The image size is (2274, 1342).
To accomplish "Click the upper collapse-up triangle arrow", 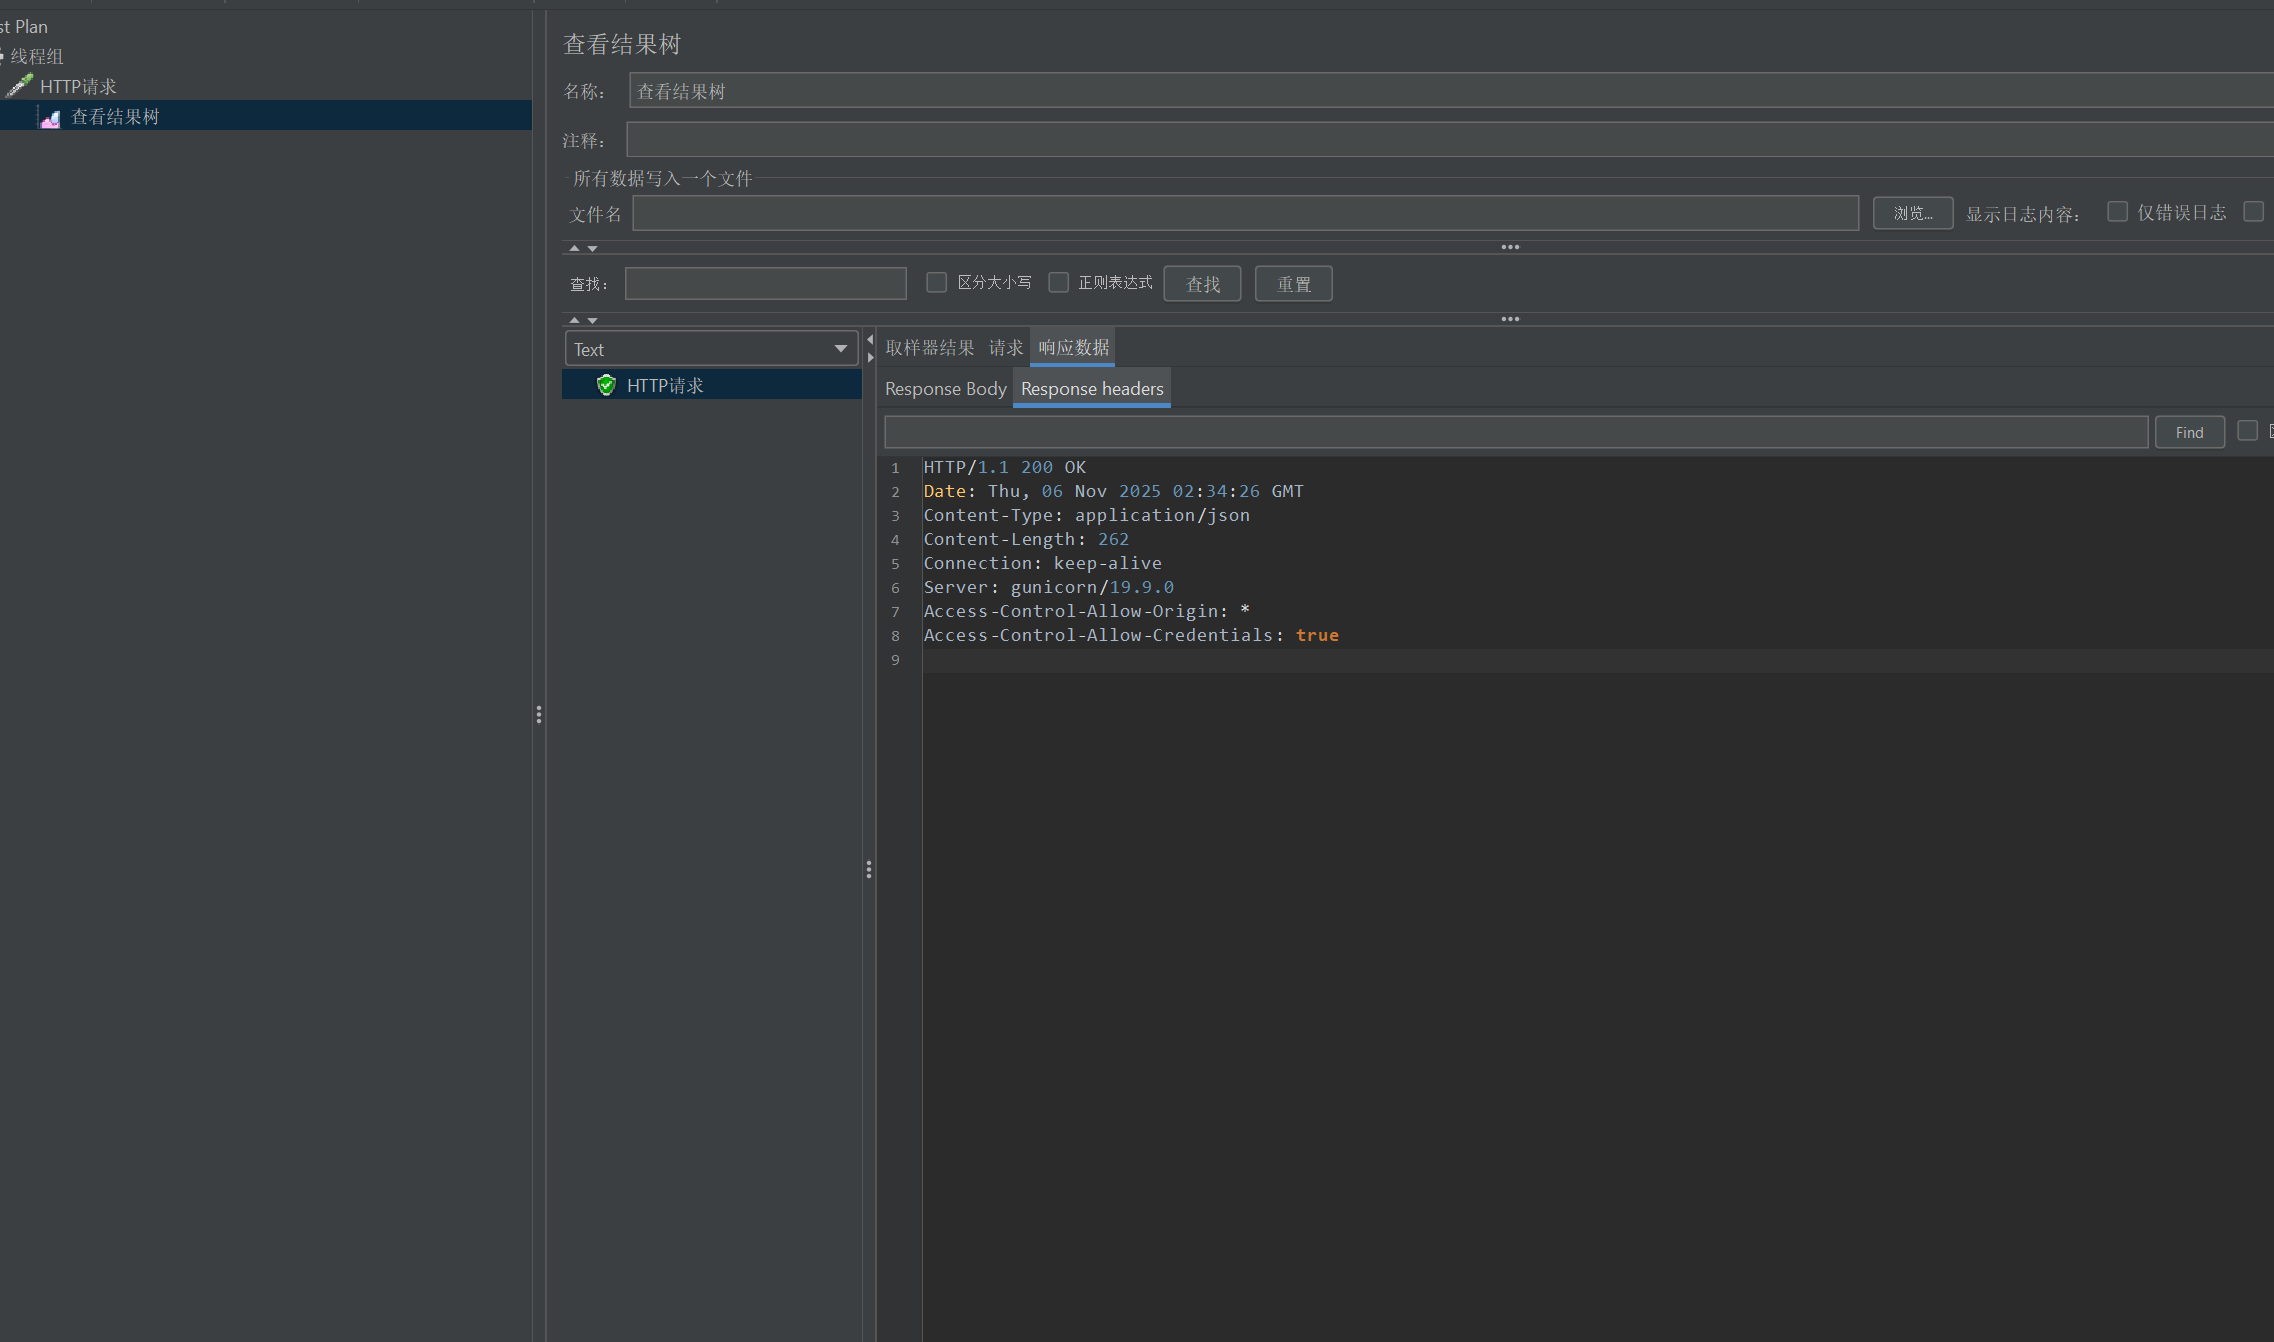I will point(574,248).
